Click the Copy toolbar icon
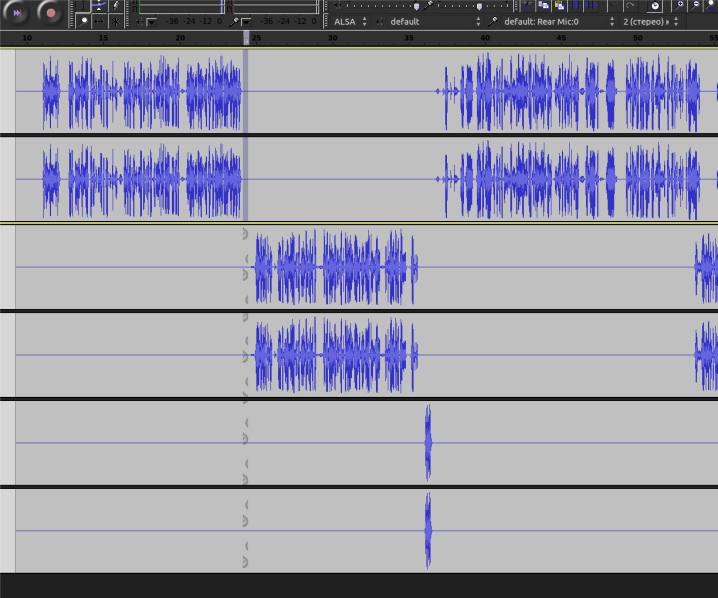This screenshot has width=718, height=598. coord(544,5)
